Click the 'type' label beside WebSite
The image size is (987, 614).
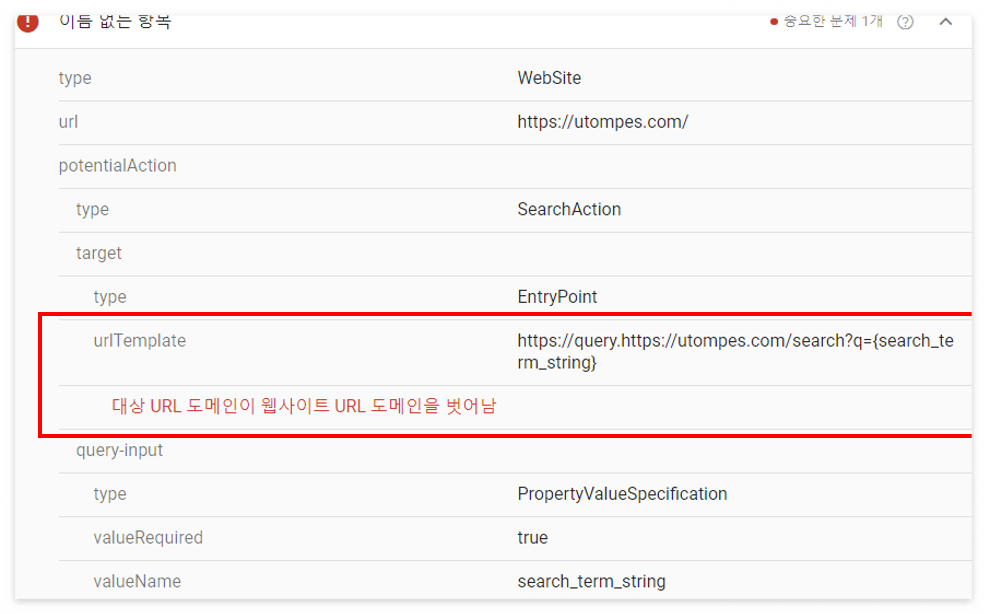(75, 78)
